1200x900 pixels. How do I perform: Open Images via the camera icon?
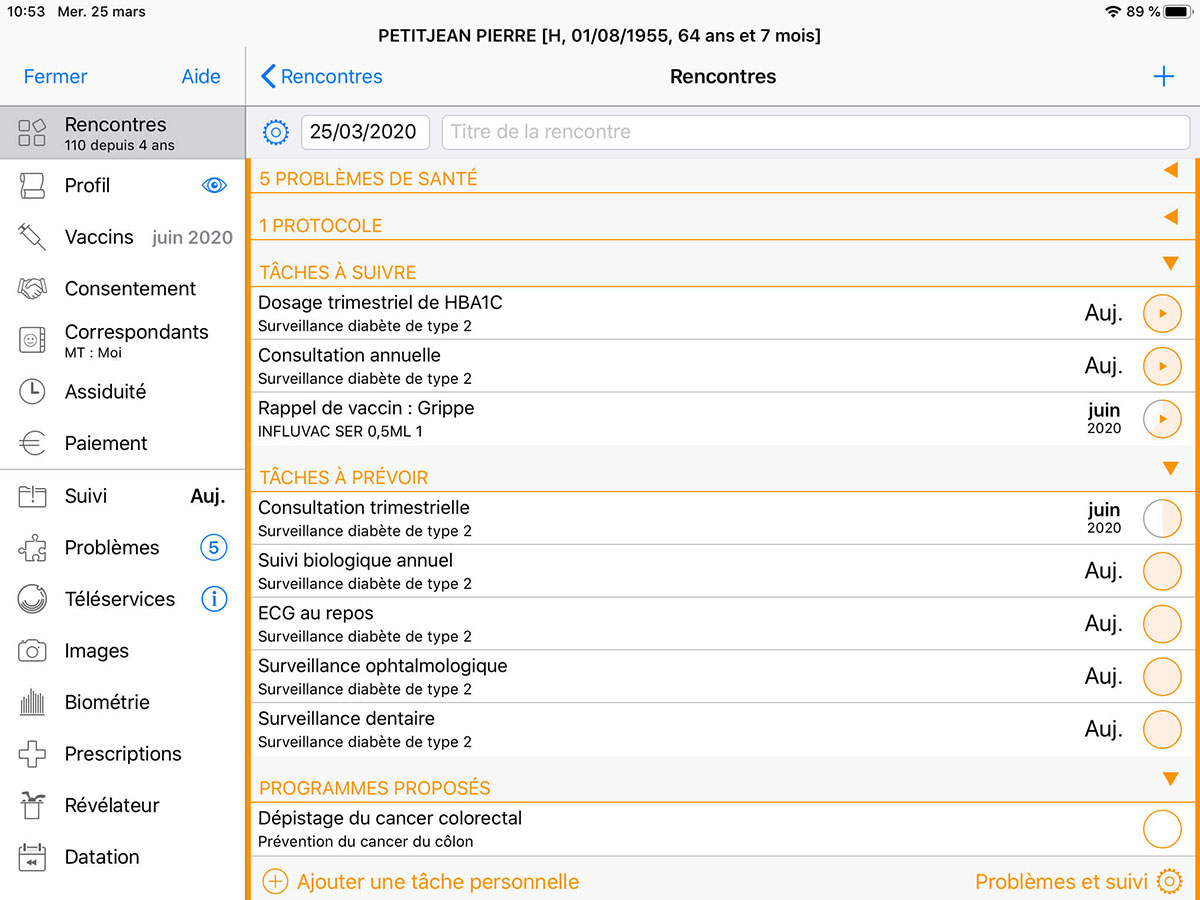[x=32, y=651]
